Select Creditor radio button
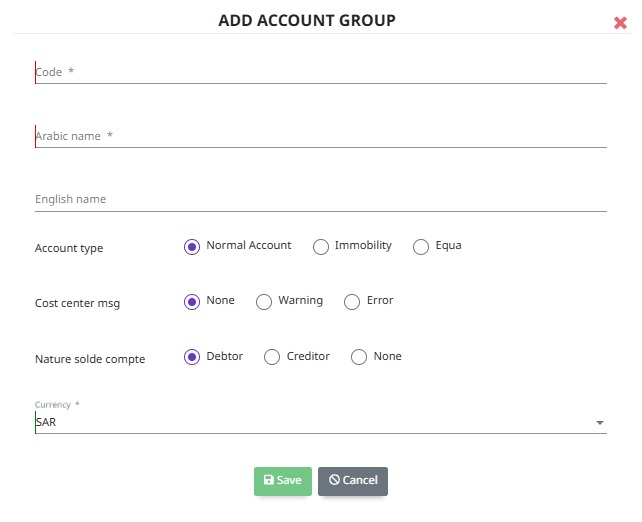The width and height of the screenshot is (642, 522). pyautogui.click(x=272, y=357)
